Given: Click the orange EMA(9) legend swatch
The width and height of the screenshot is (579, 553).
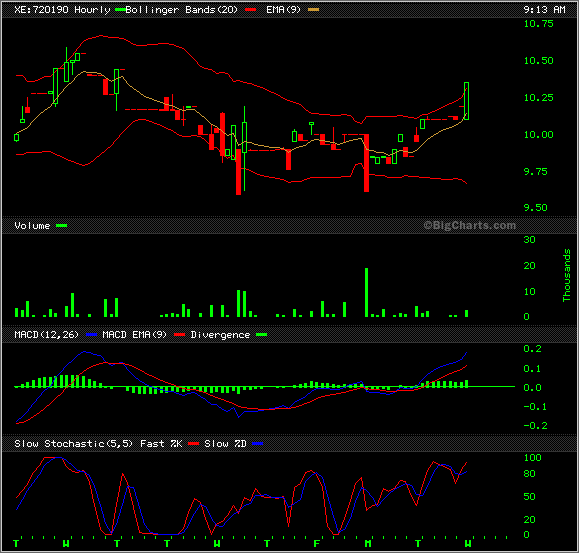Looking at the screenshot, I should [314, 10].
